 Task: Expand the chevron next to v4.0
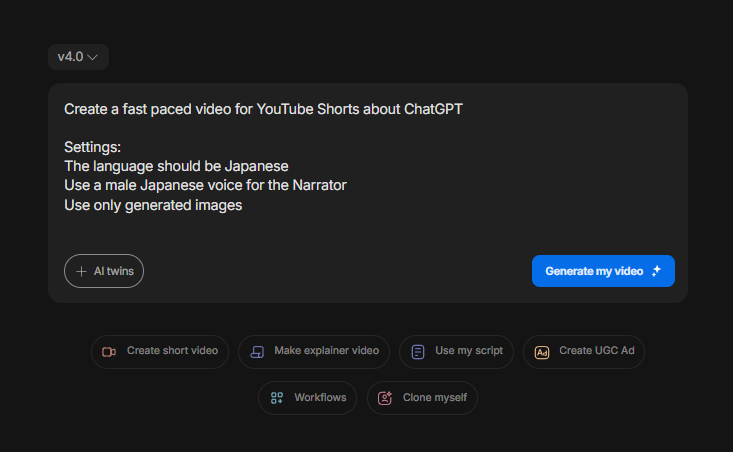tap(93, 58)
